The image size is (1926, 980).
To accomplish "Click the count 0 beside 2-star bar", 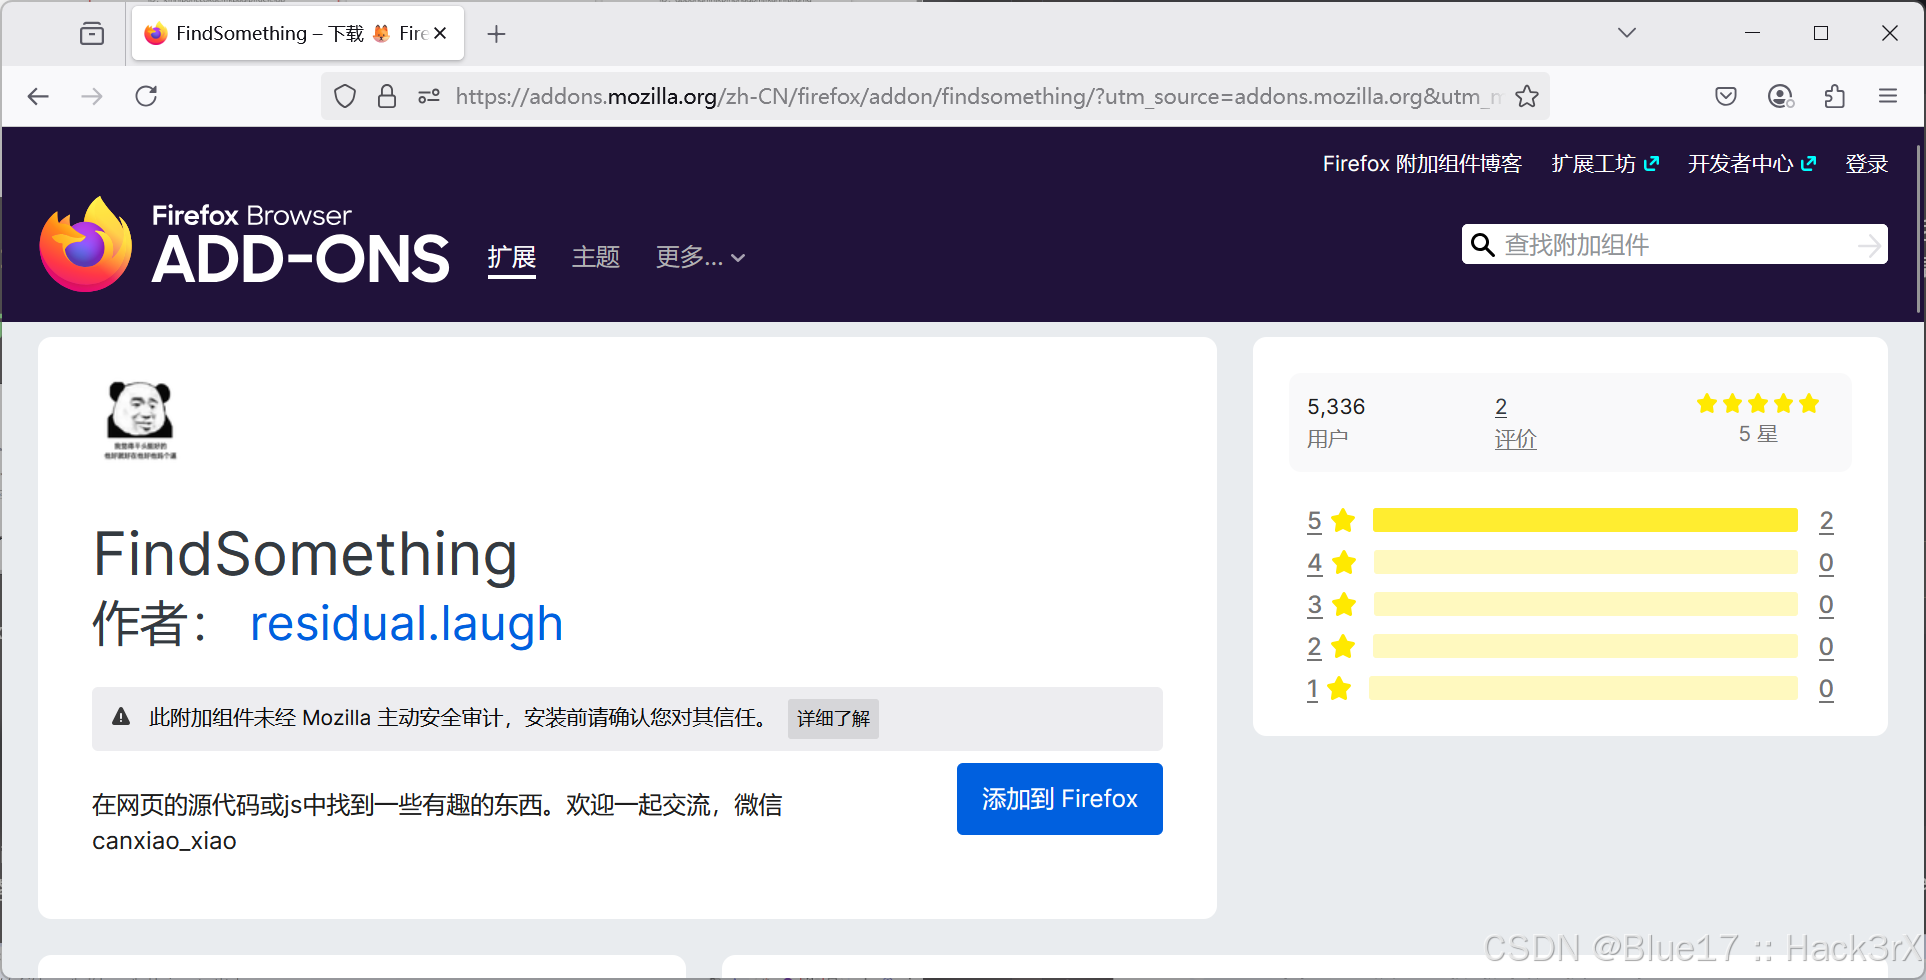I will pyautogui.click(x=1826, y=647).
